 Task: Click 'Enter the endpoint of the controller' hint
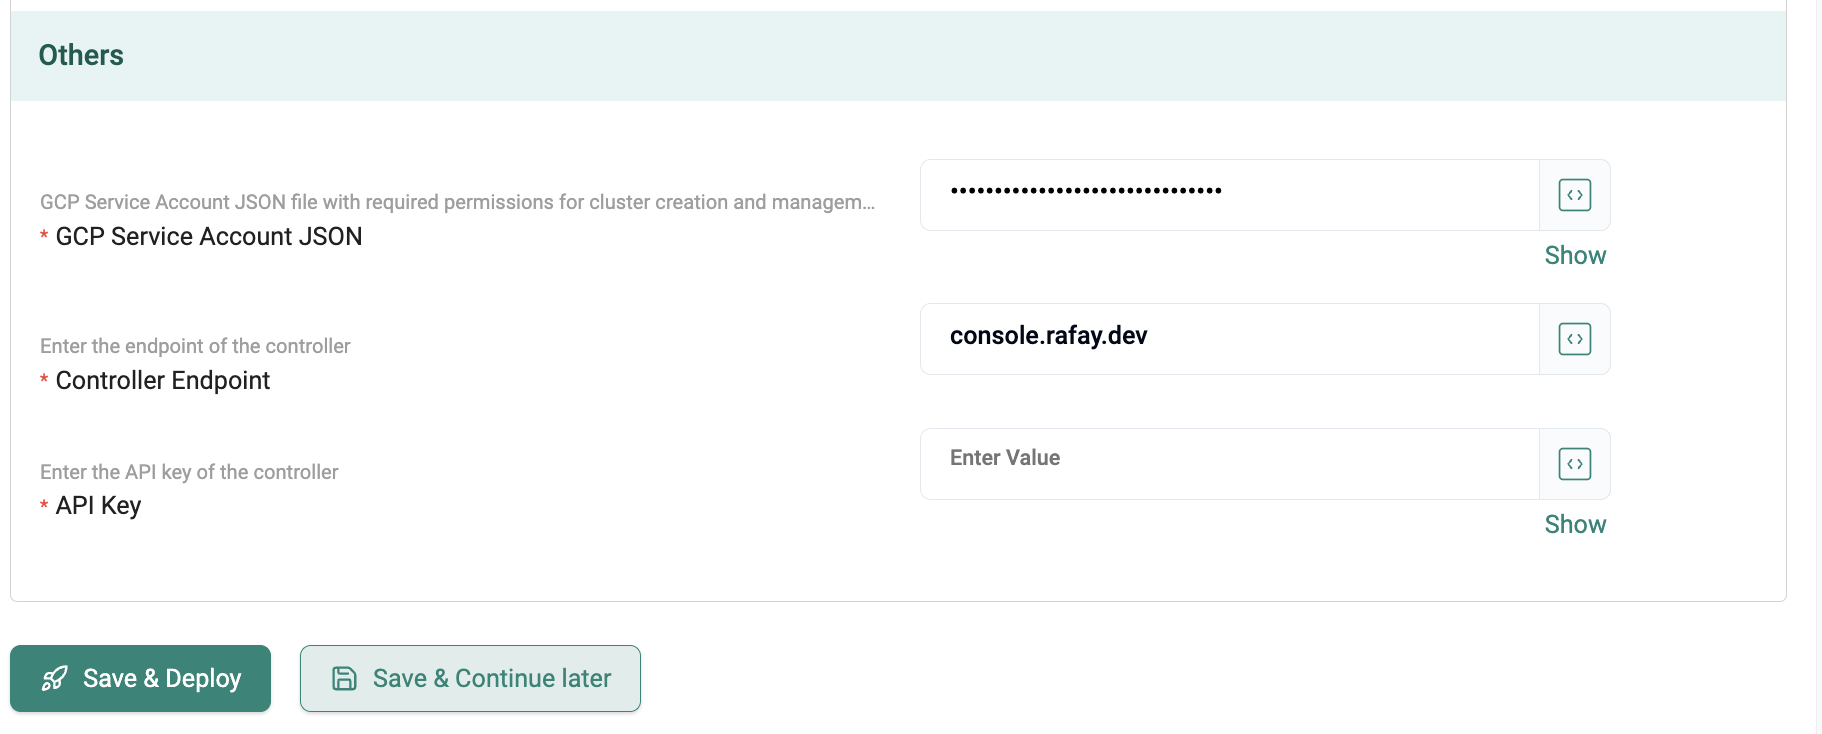(x=195, y=347)
